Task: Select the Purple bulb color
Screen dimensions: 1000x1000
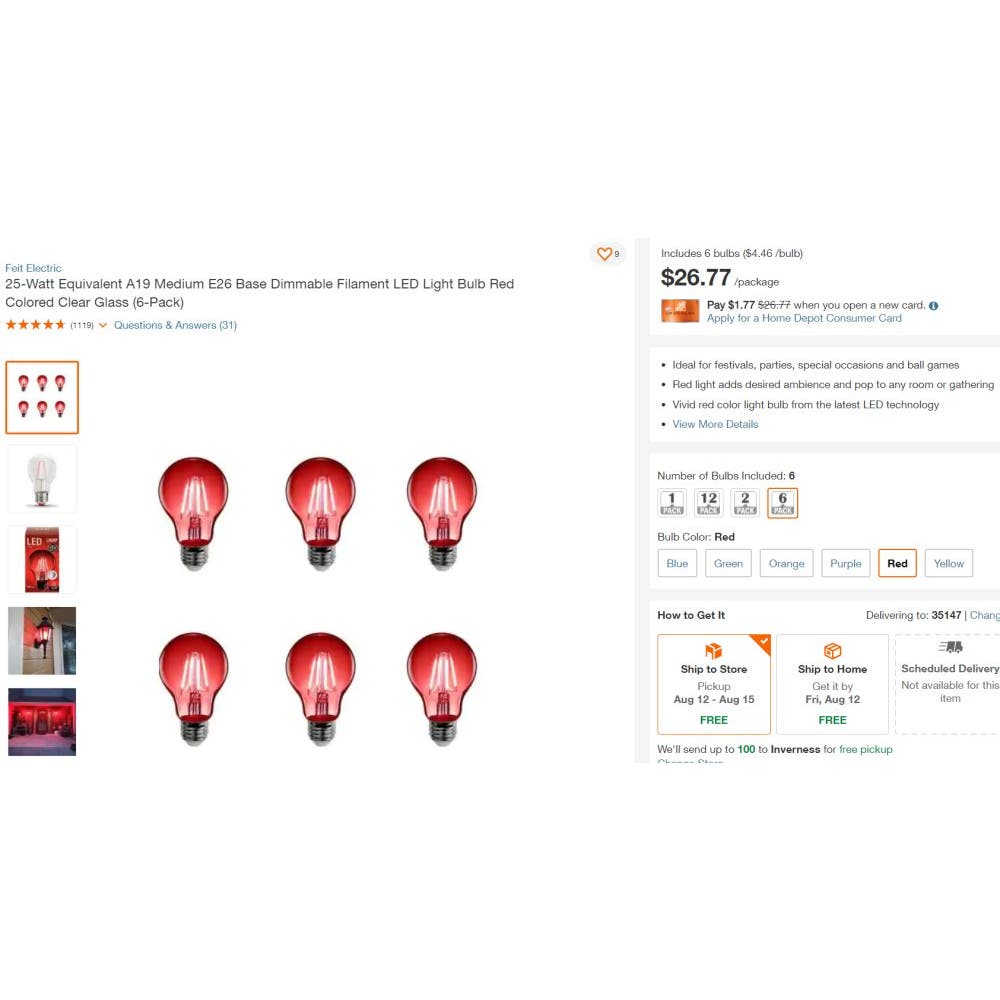Action: point(845,563)
